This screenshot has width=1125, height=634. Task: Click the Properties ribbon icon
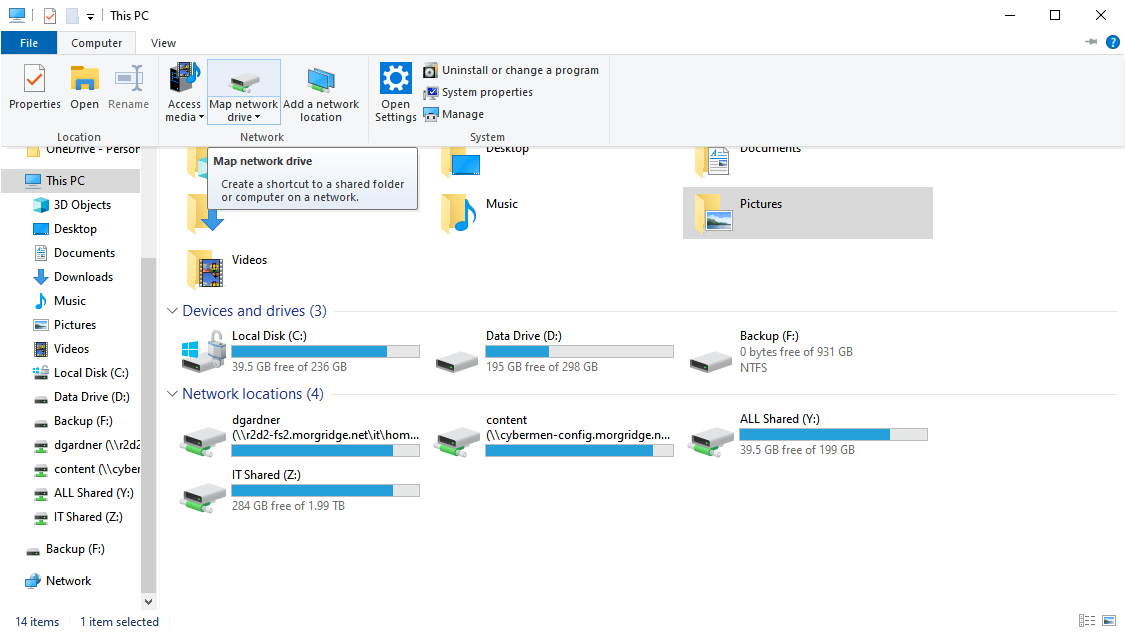pyautogui.click(x=34, y=79)
